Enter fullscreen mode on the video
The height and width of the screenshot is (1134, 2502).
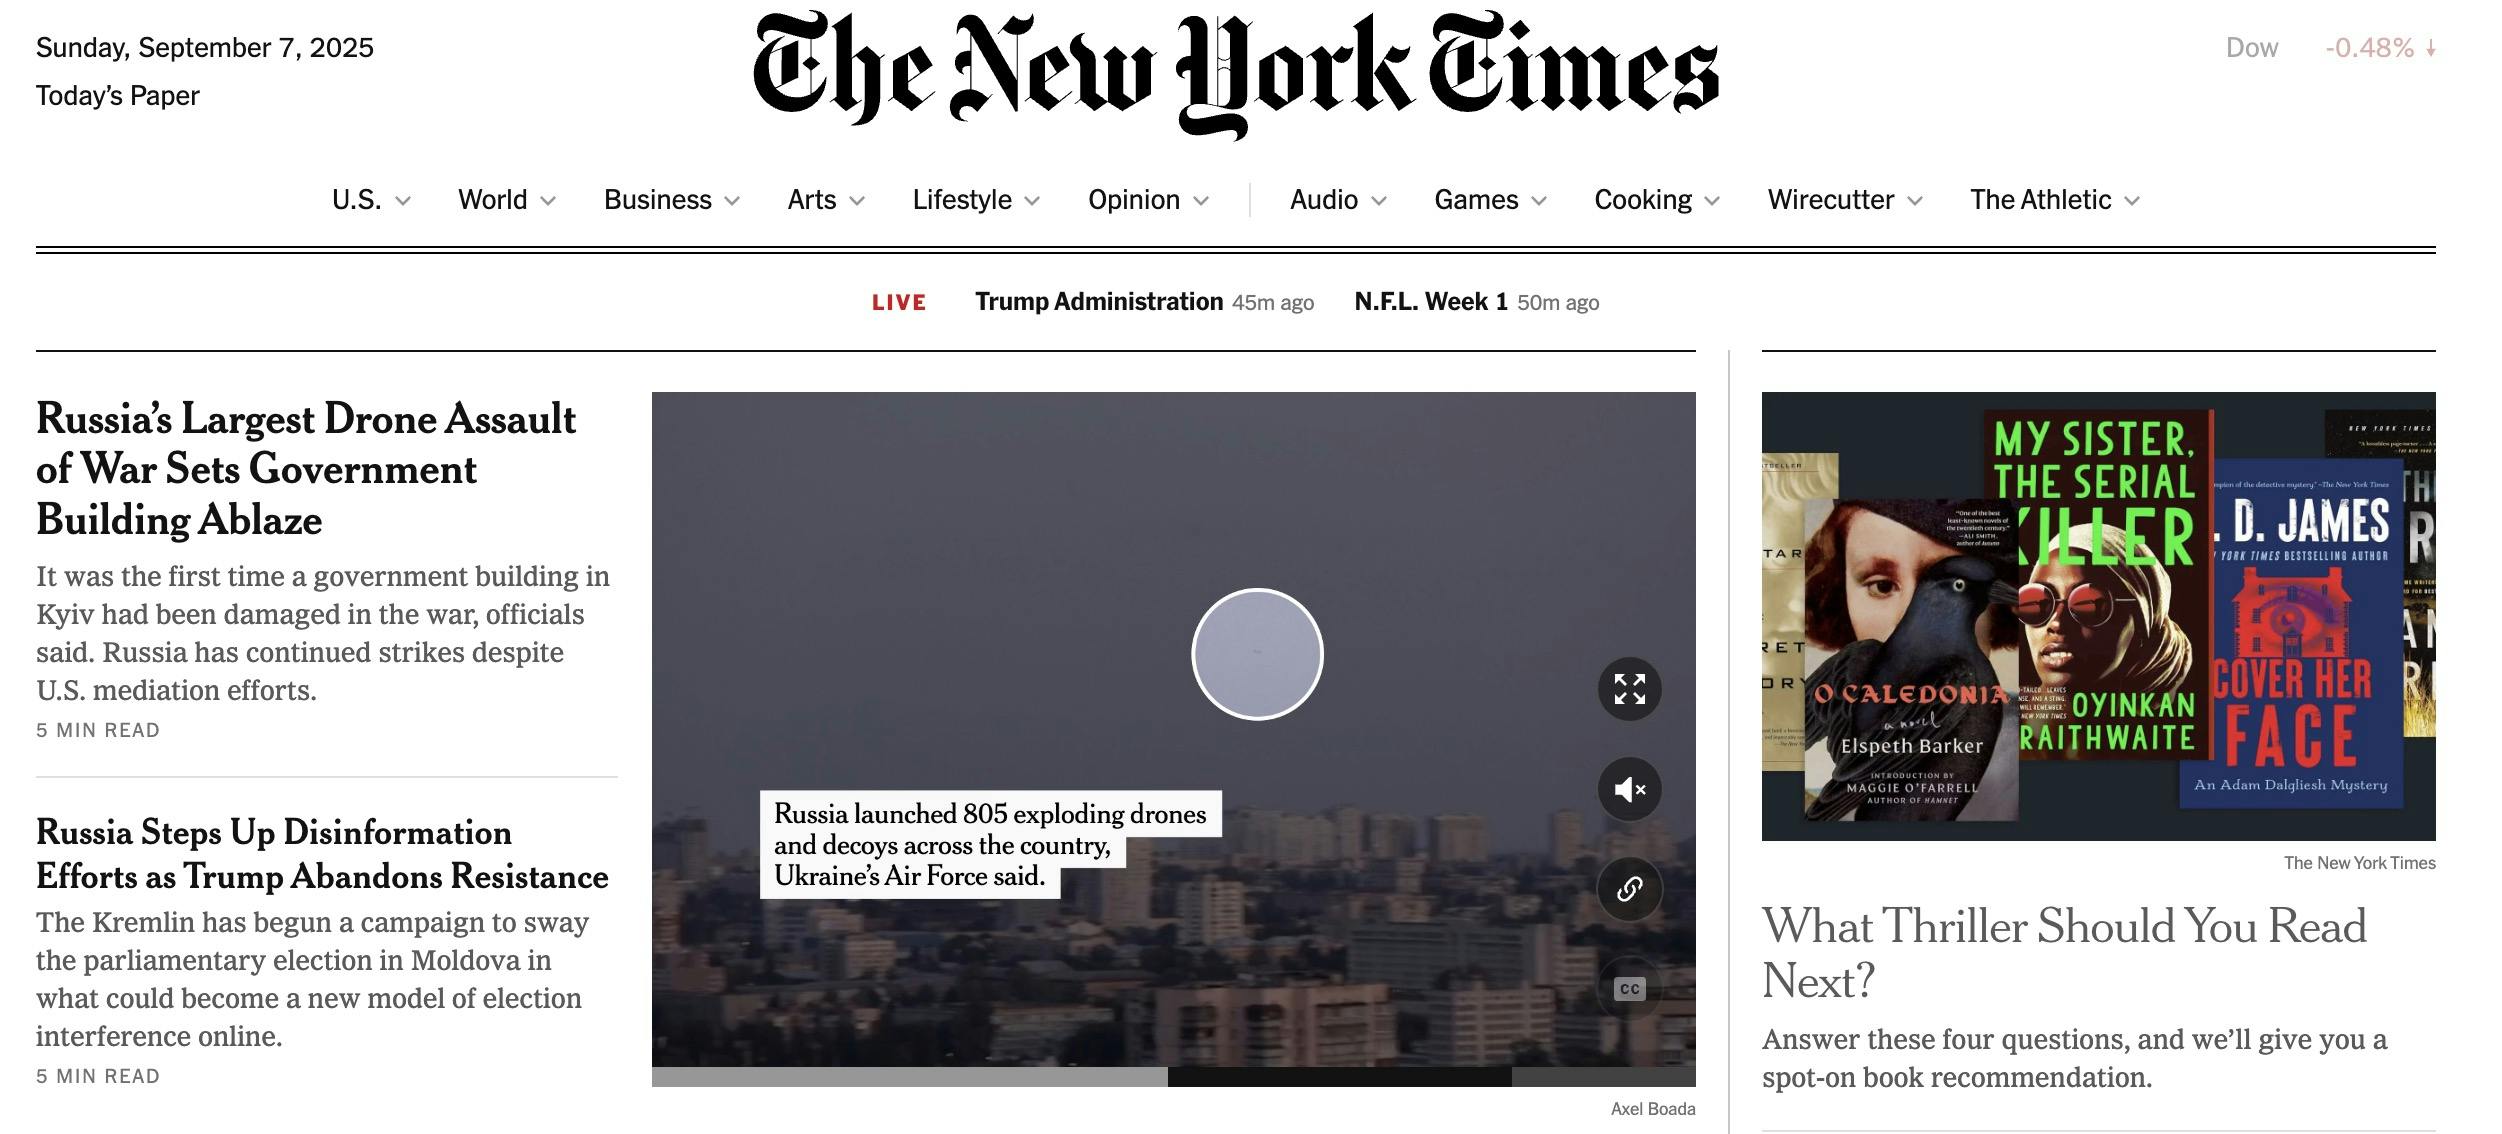coord(1629,687)
